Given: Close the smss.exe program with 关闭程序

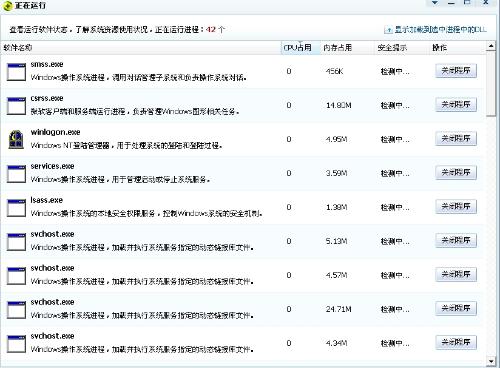Looking at the screenshot, I should [x=456, y=71].
